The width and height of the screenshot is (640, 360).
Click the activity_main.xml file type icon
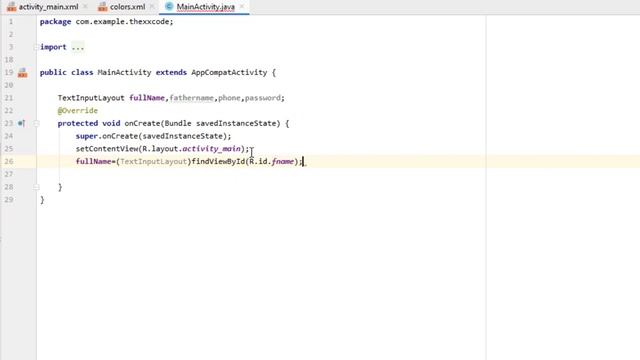pos(11,7)
